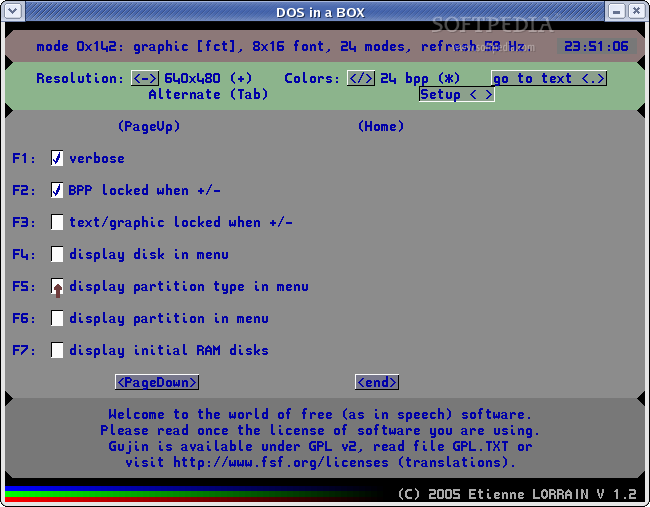Click the Resolution: label
650x507 pixels.
pyautogui.click(x=80, y=78)
